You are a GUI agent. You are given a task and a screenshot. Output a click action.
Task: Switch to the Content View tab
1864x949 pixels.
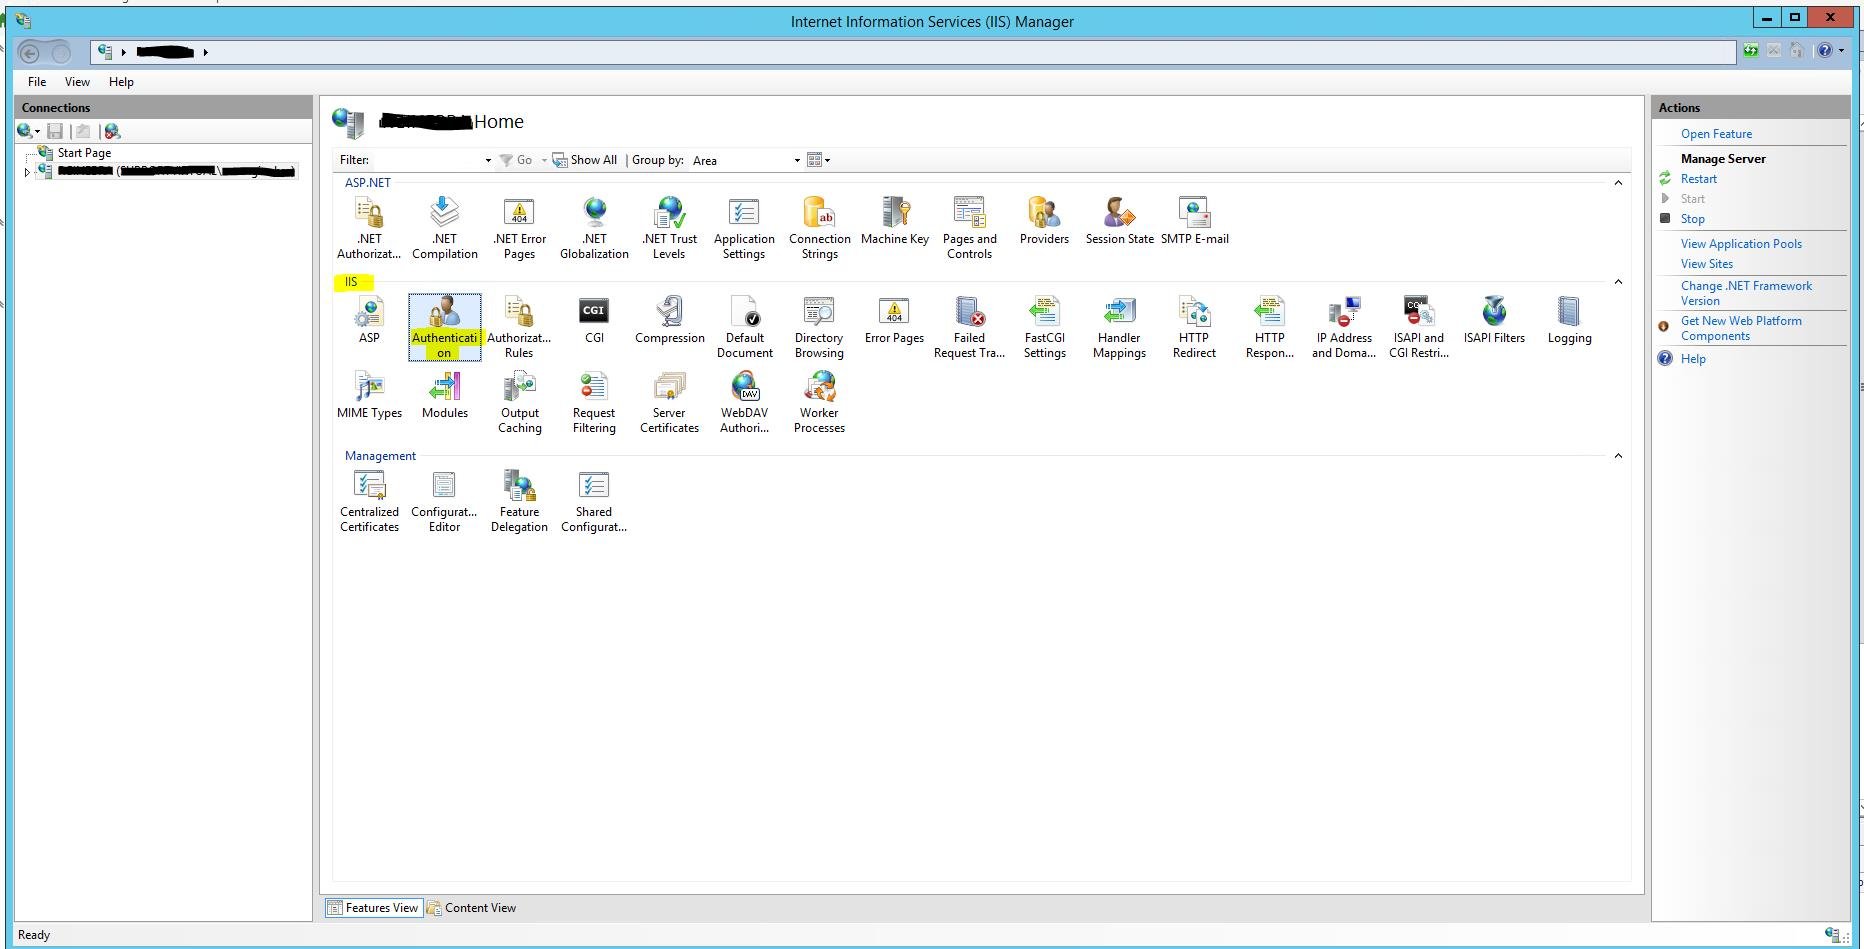pyautogui.click(x=472, y=908)
